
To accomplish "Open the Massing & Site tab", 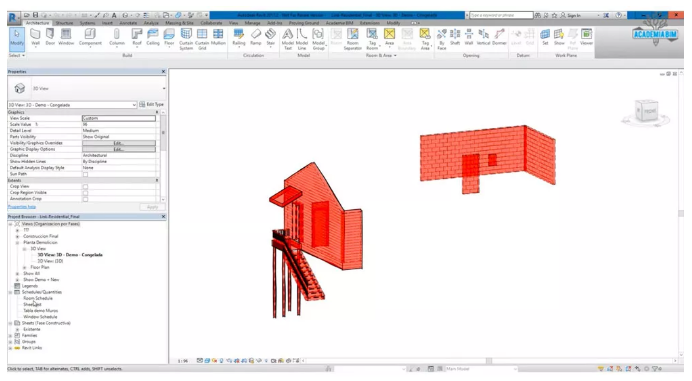I will pos(179,23).
